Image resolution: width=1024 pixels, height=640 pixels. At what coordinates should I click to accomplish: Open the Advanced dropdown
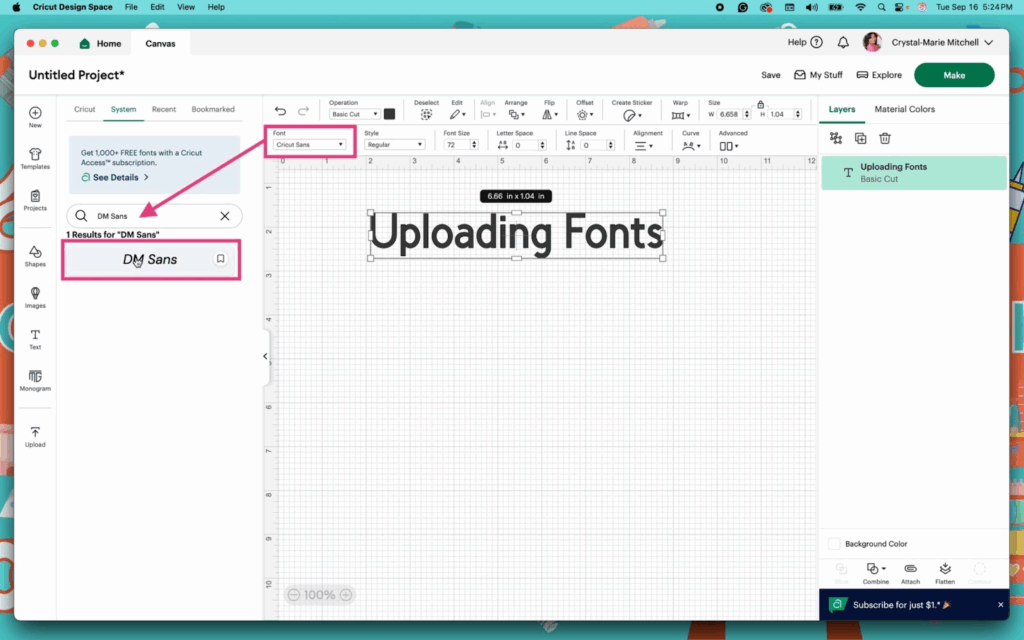tap(729, 146)
